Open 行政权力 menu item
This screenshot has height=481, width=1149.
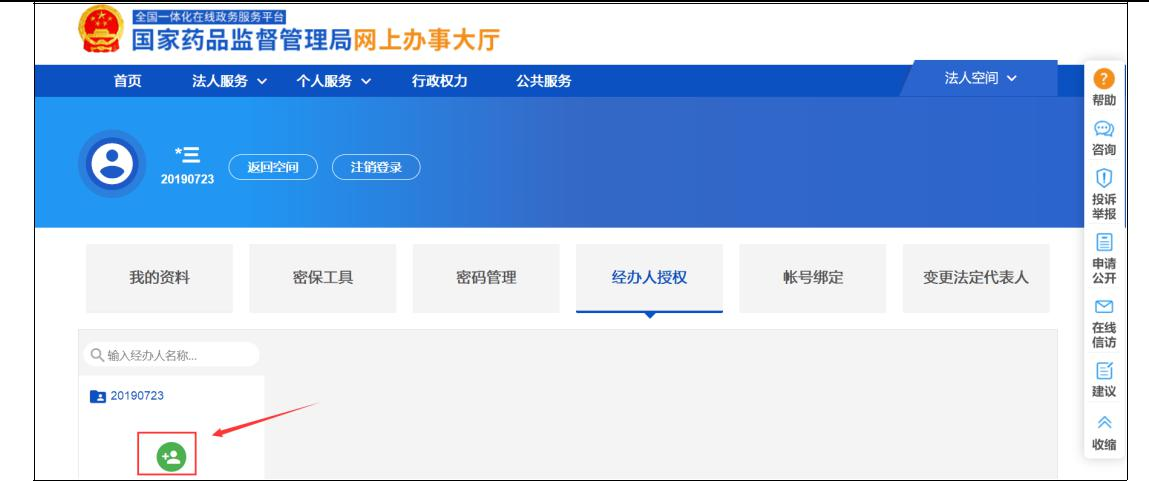tap(439, 81)
